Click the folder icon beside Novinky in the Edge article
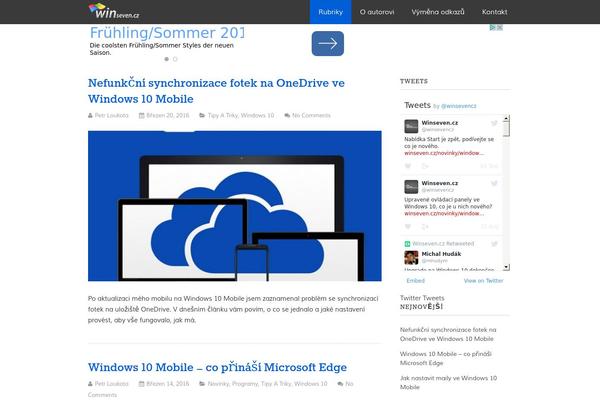Screen dimensions: 600x400 tap(202, 384)
